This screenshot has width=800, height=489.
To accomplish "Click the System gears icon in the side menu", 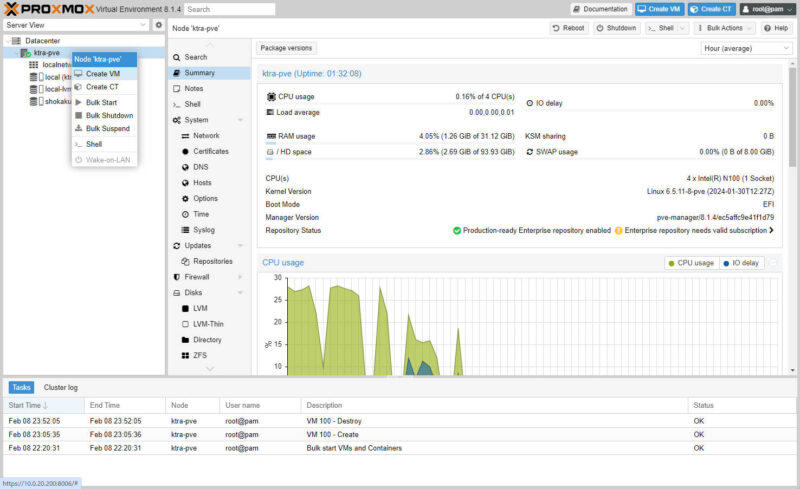I will [177, 120].
